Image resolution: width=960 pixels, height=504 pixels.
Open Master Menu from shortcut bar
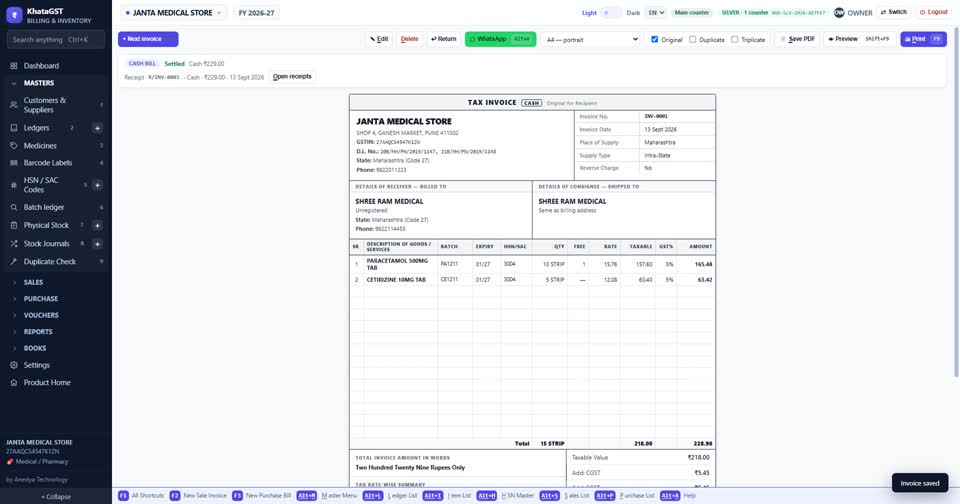327,495
